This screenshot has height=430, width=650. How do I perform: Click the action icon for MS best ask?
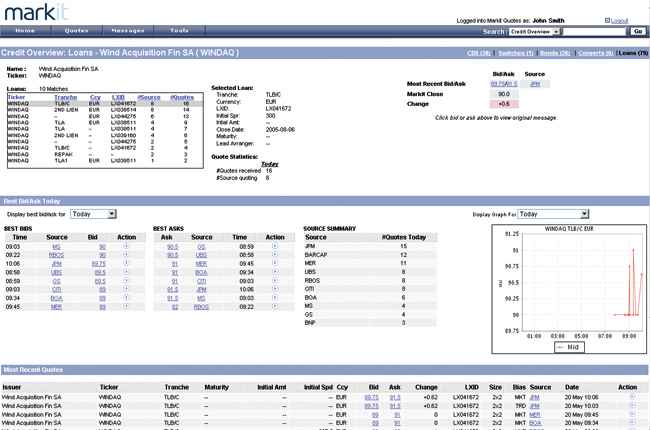(x=275, y=298)
